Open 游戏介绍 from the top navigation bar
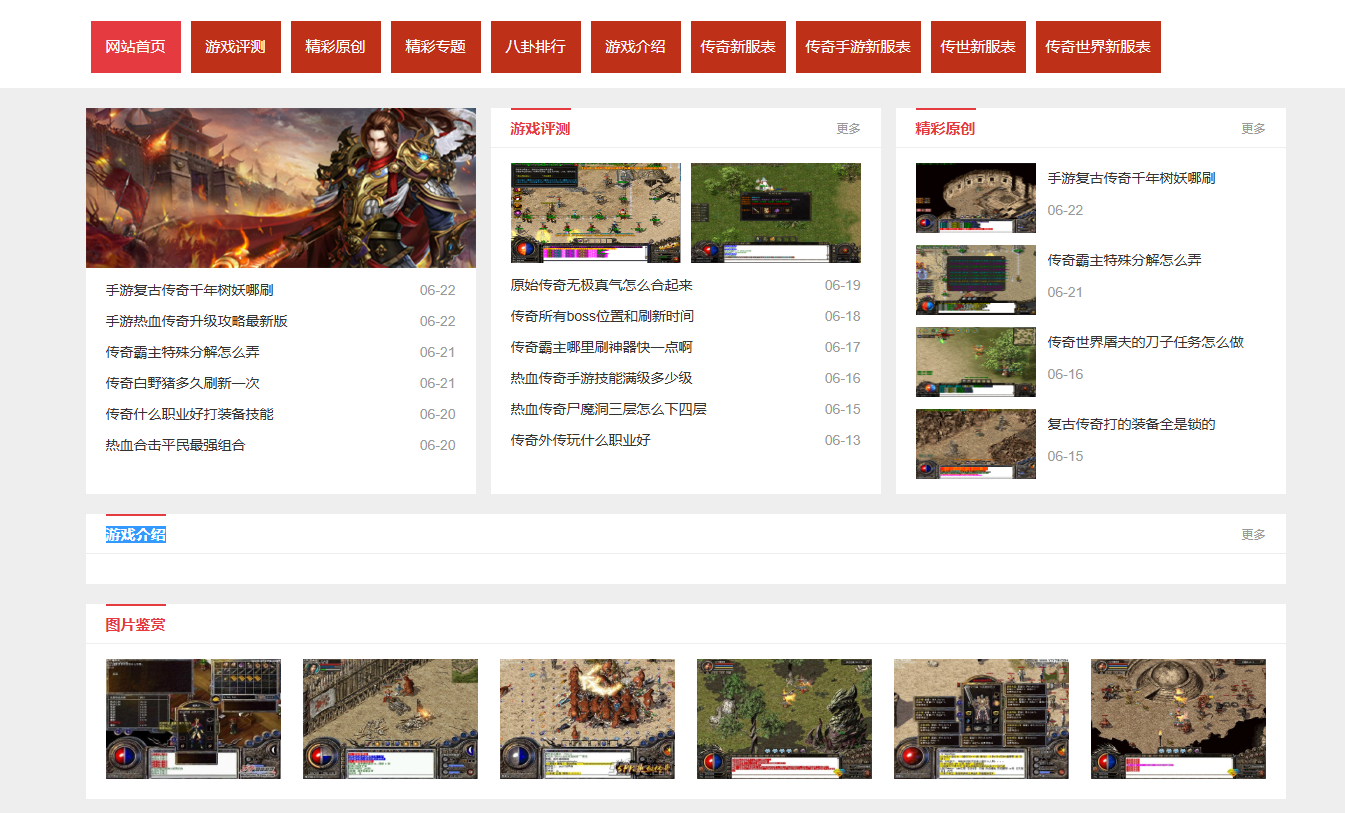Viewport: 1345px width, 813px height. pos(636,47)
